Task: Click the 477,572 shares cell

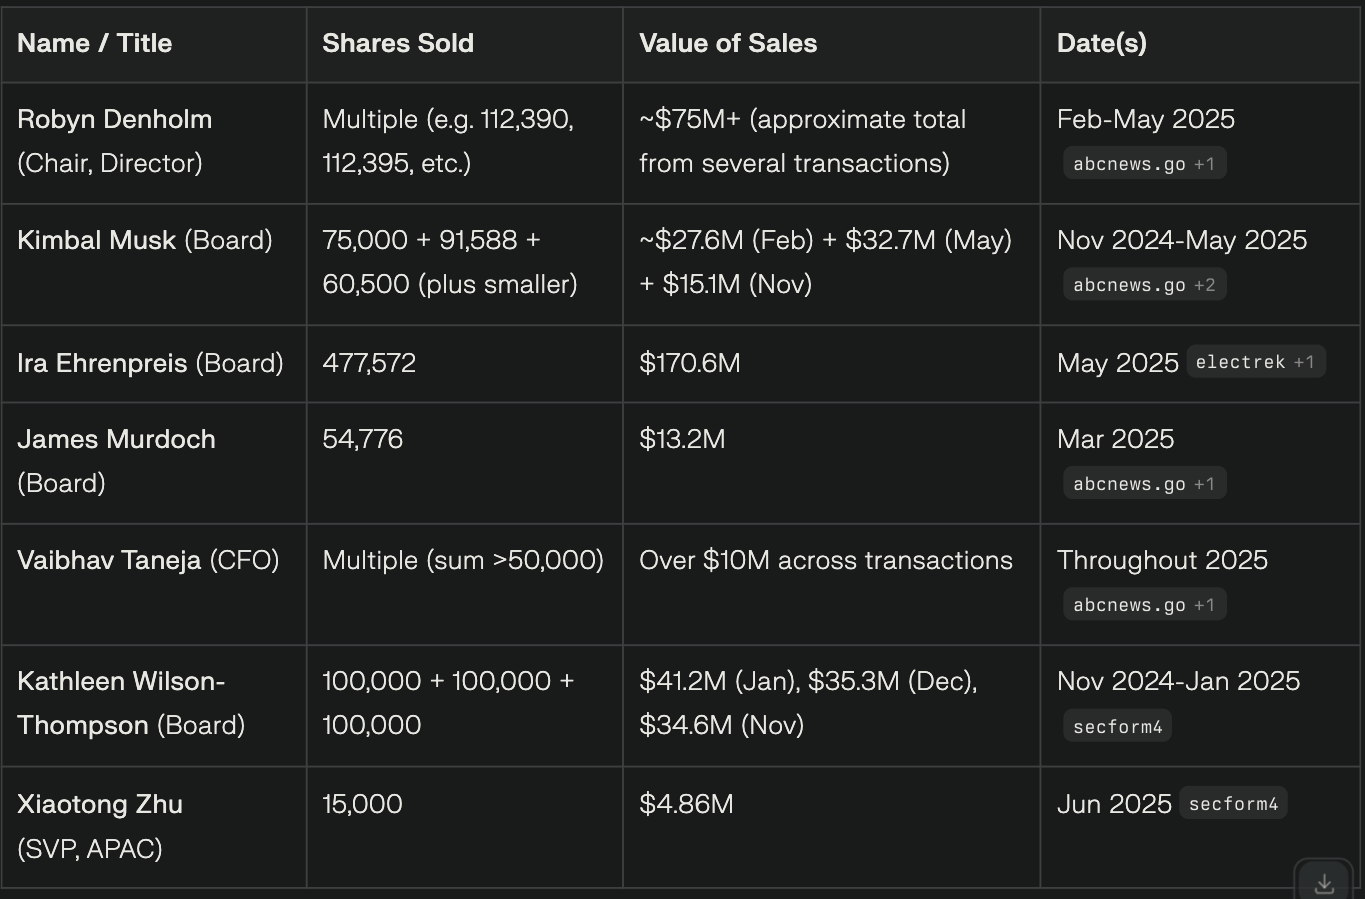Action: (369, 363)
